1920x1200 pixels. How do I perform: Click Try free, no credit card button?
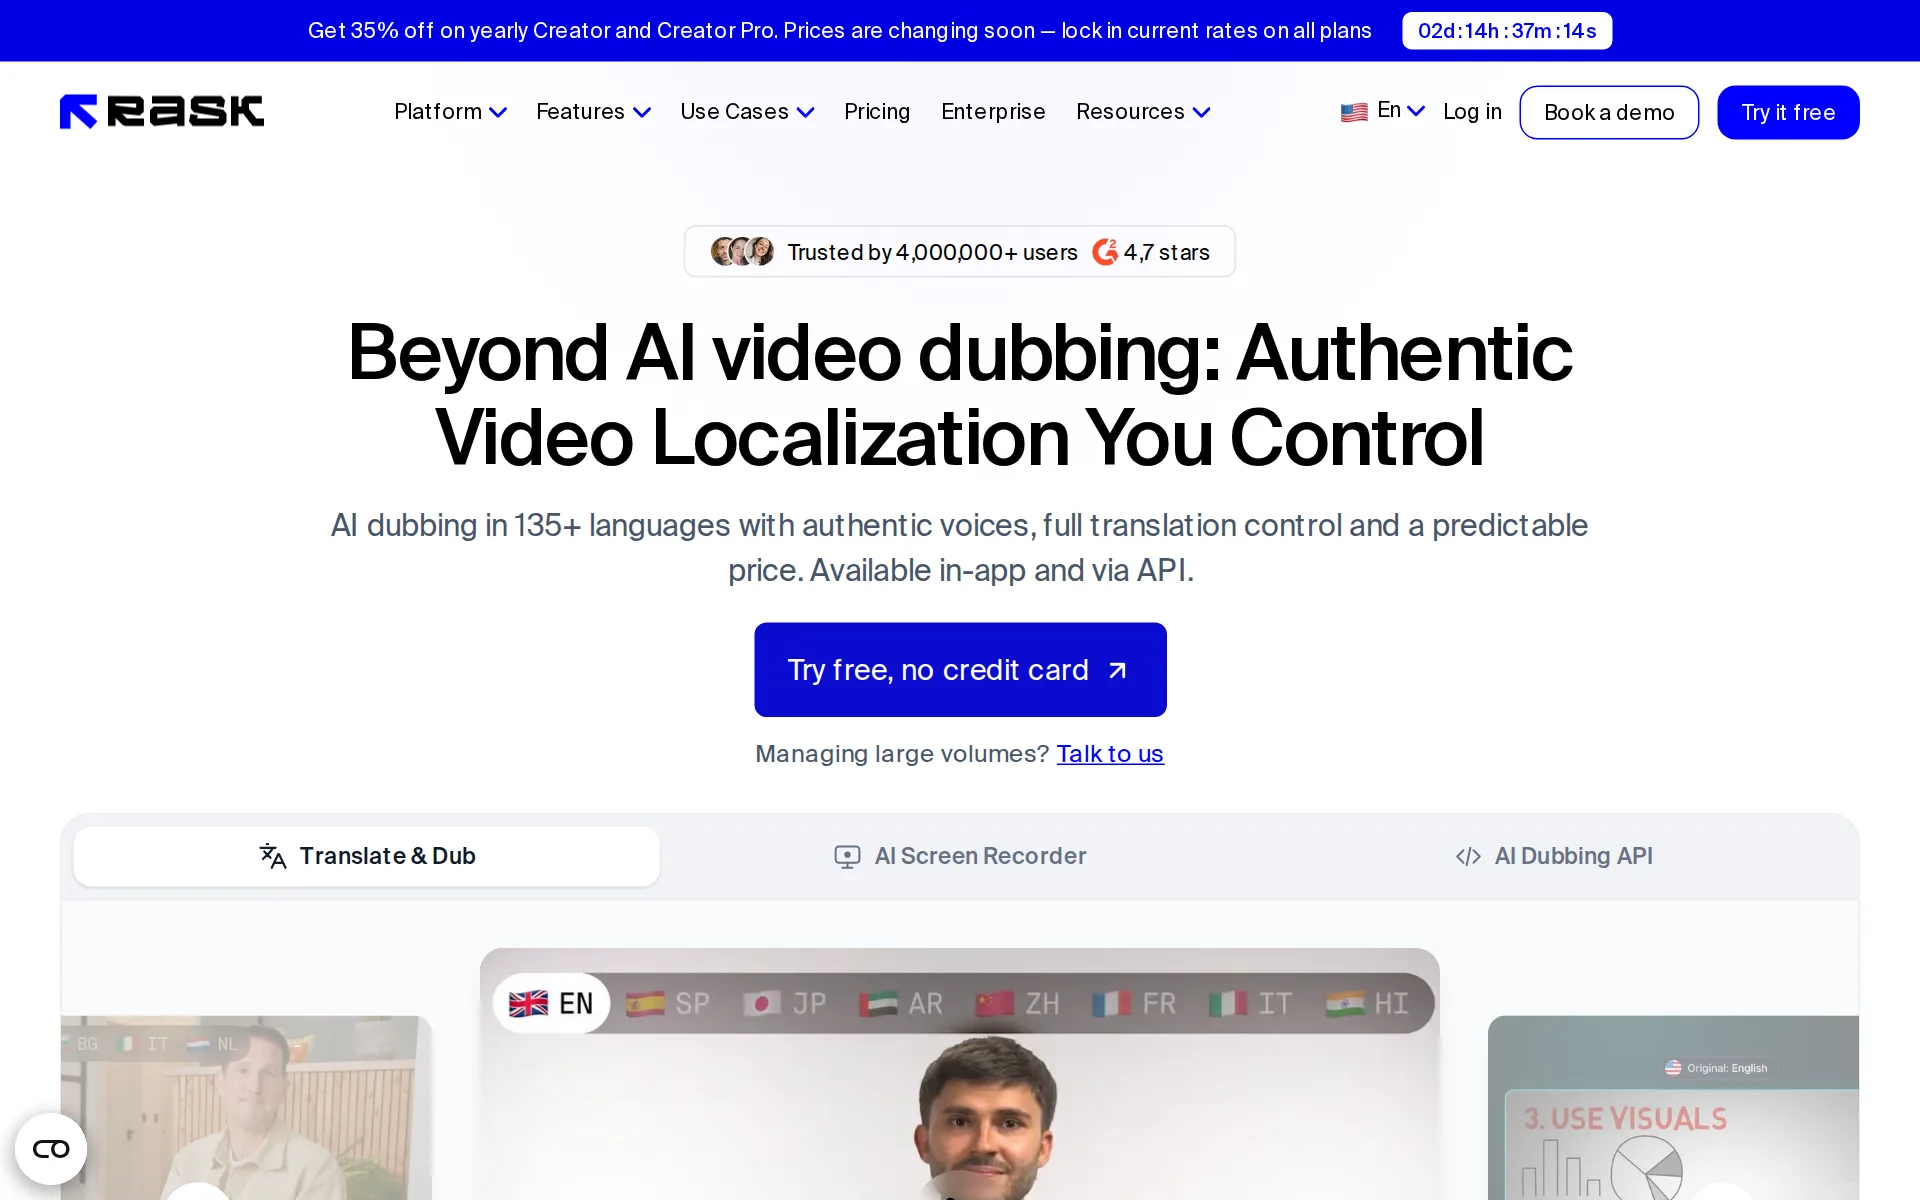[x=960, y=670]
